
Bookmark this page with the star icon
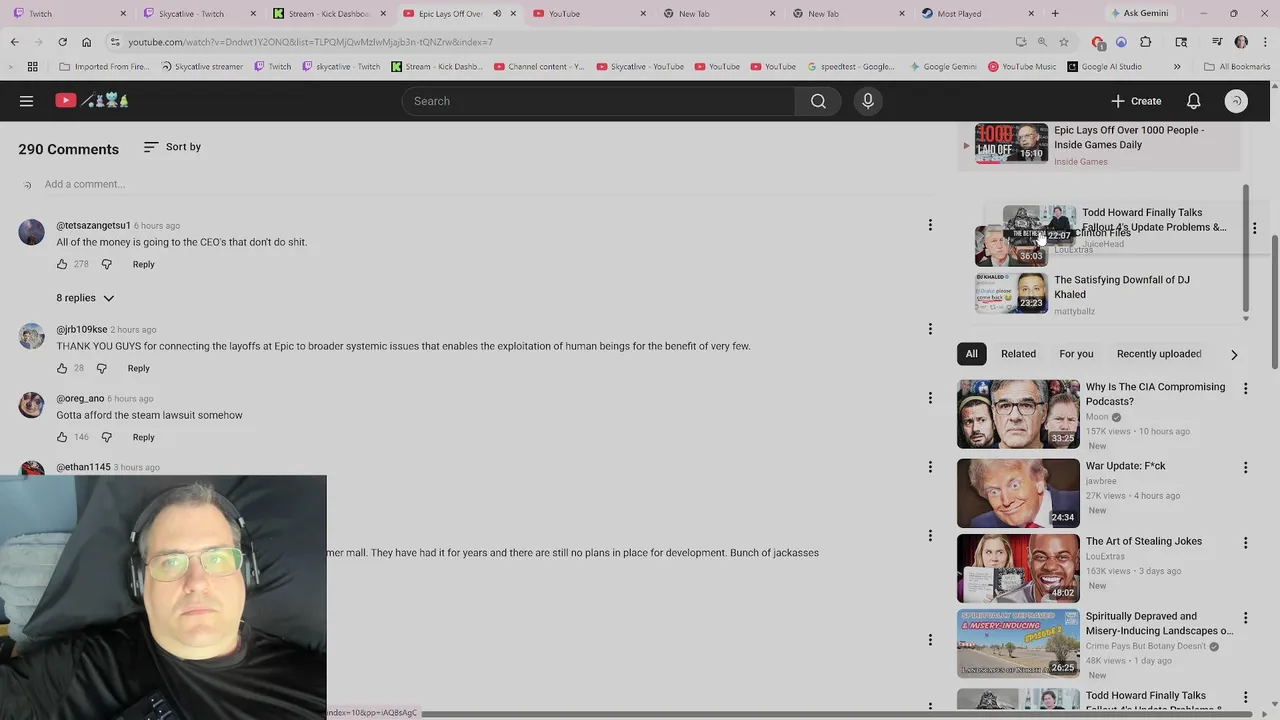click(1064, 42)
